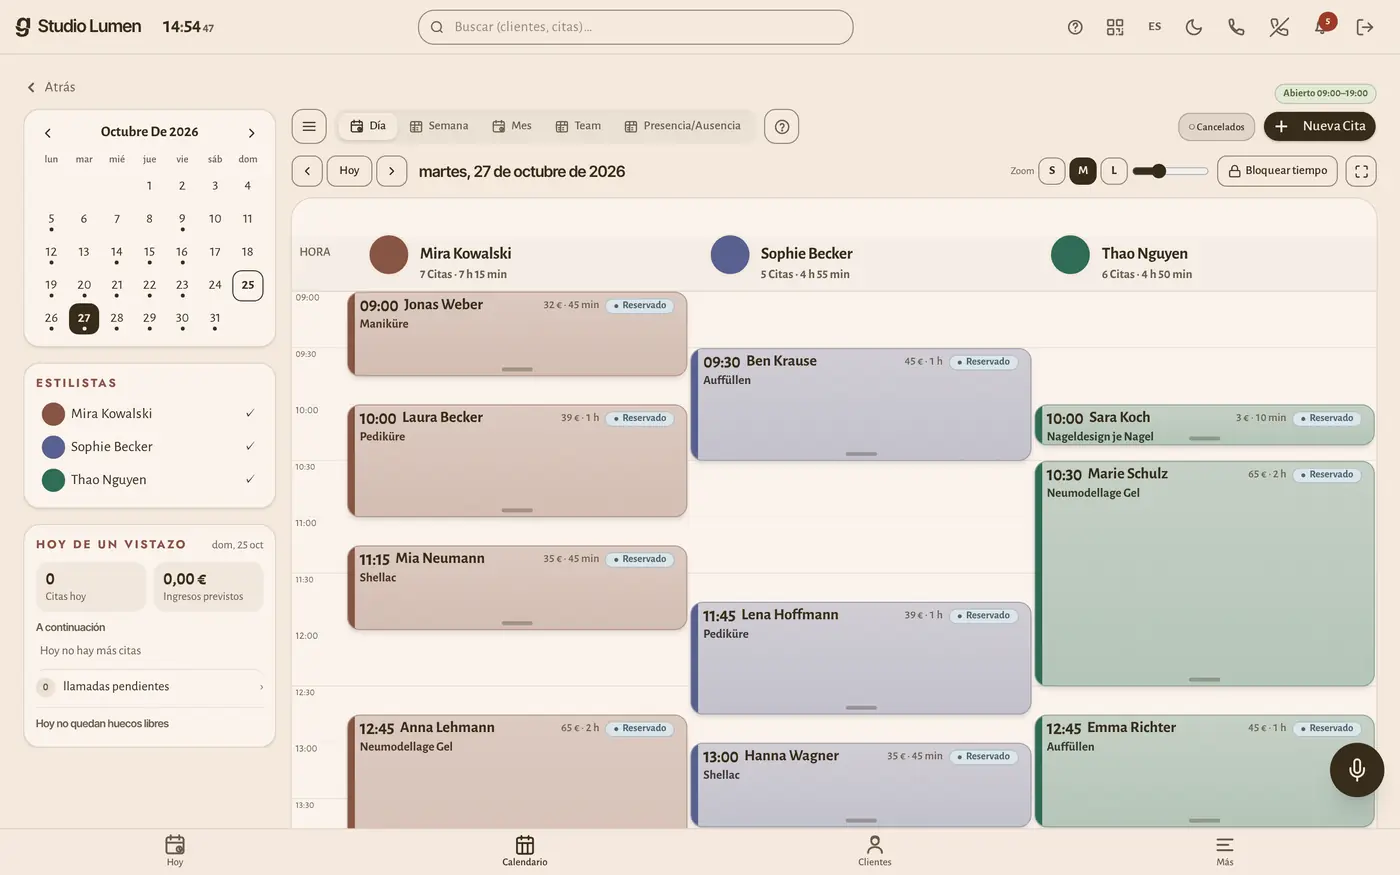Open fullscreen calendar view icon
1400x875 pixels.
tap(1361, 171)
